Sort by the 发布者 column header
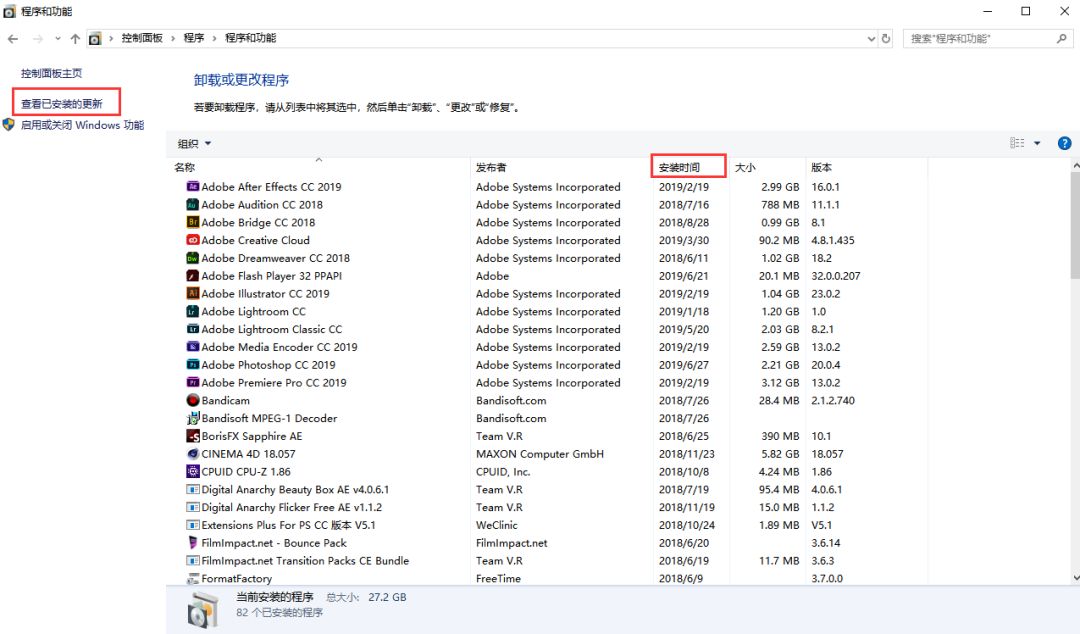1080x634 pixels. (491, 167)
